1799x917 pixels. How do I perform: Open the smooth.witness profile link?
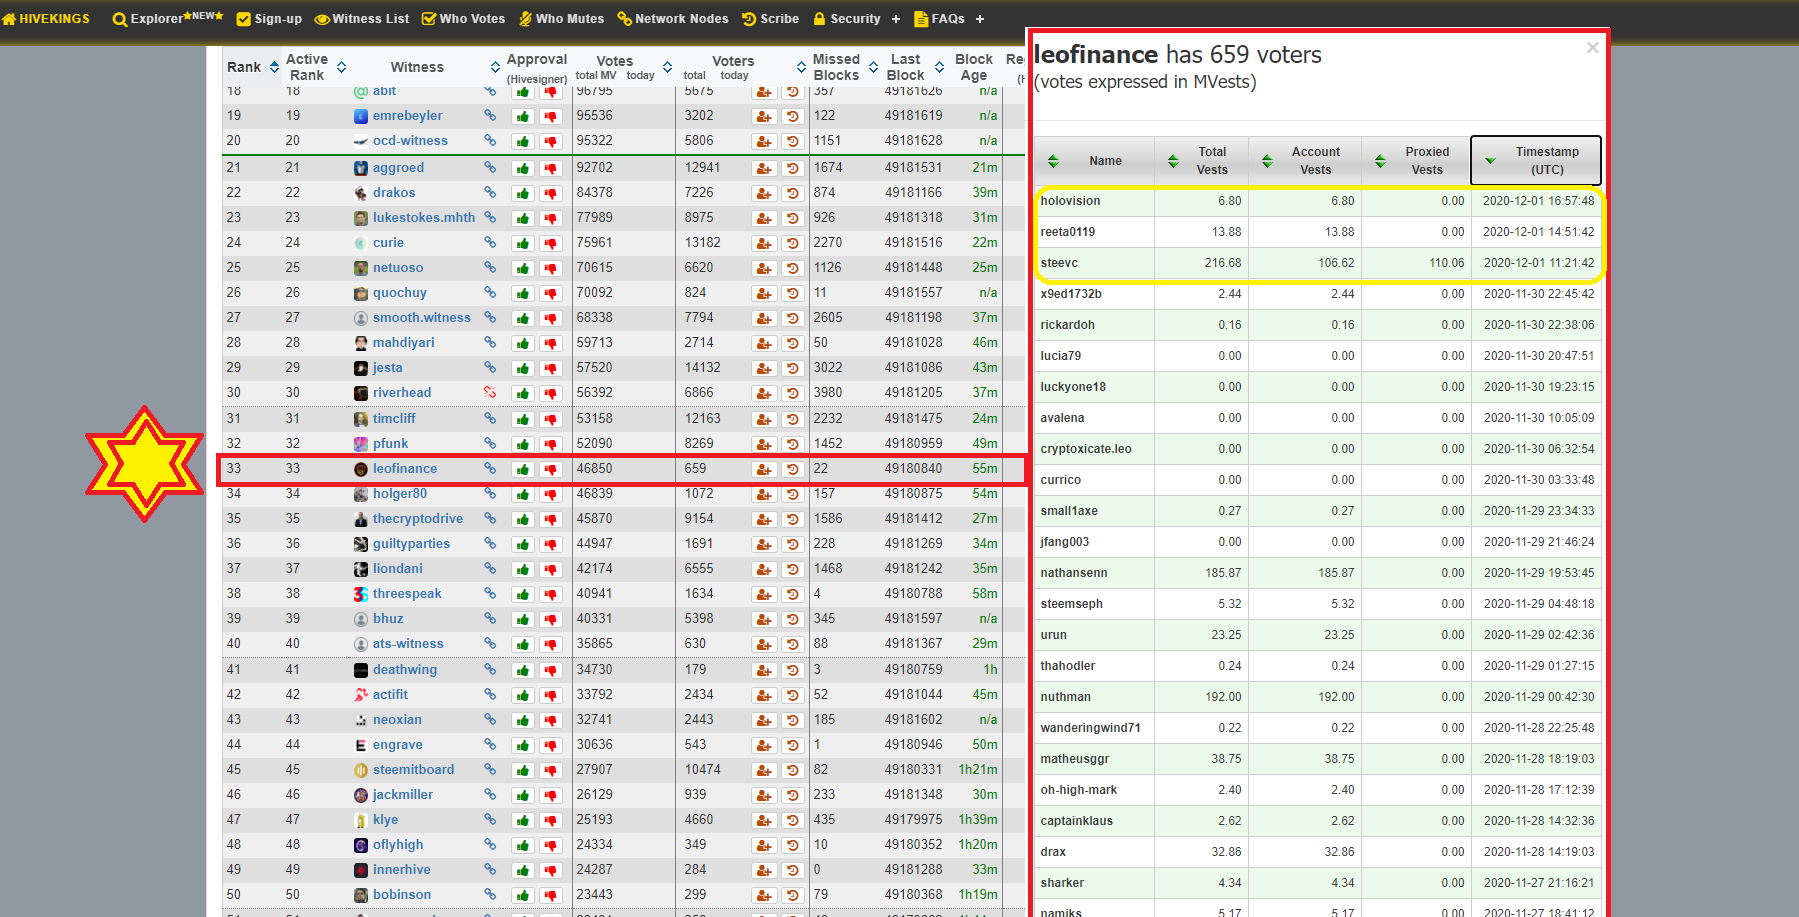421,318
